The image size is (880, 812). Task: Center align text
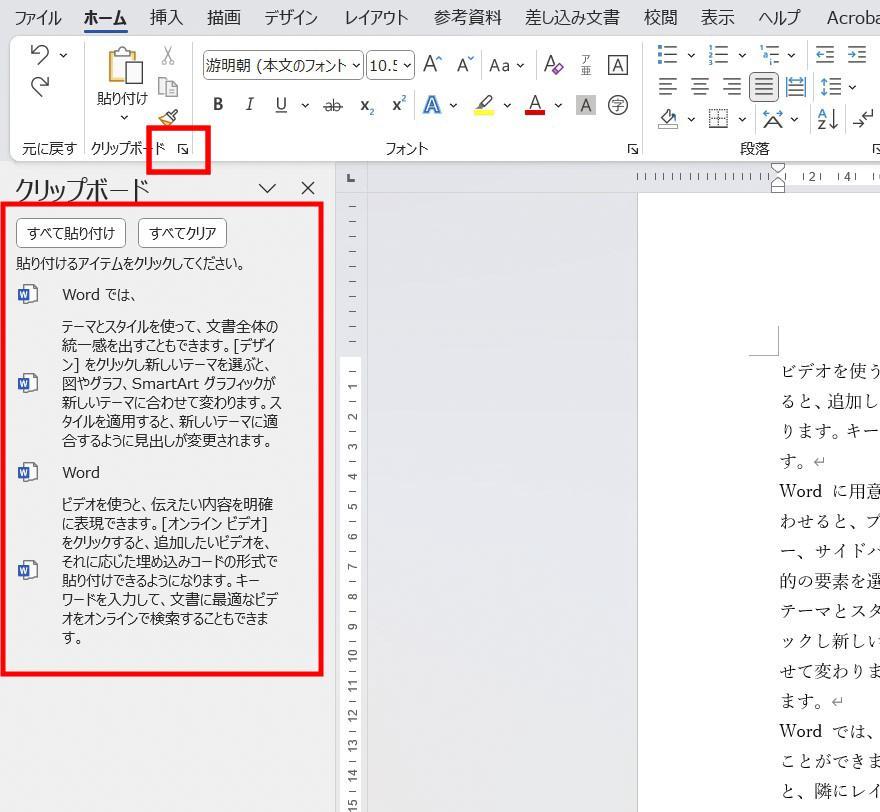700,86
